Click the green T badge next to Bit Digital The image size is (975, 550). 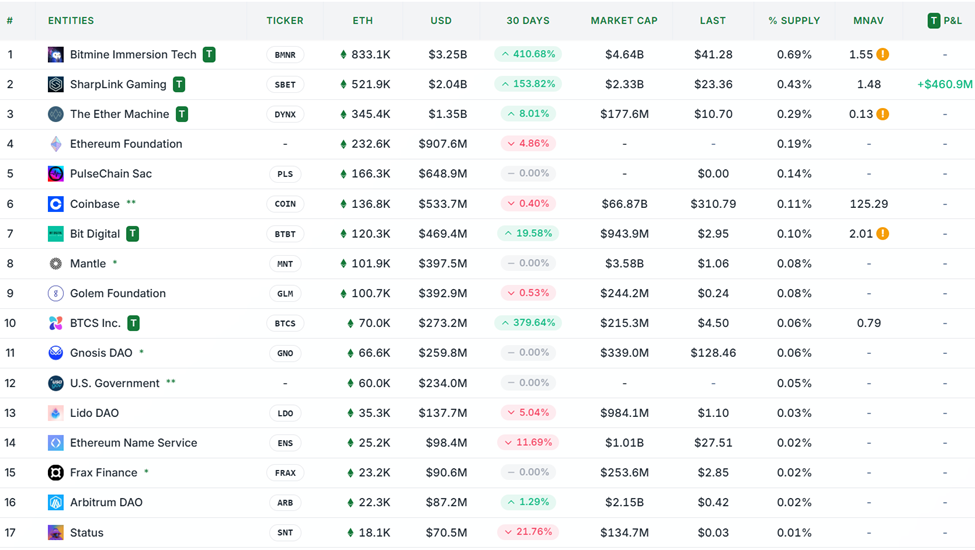click(x=132, y=234)
